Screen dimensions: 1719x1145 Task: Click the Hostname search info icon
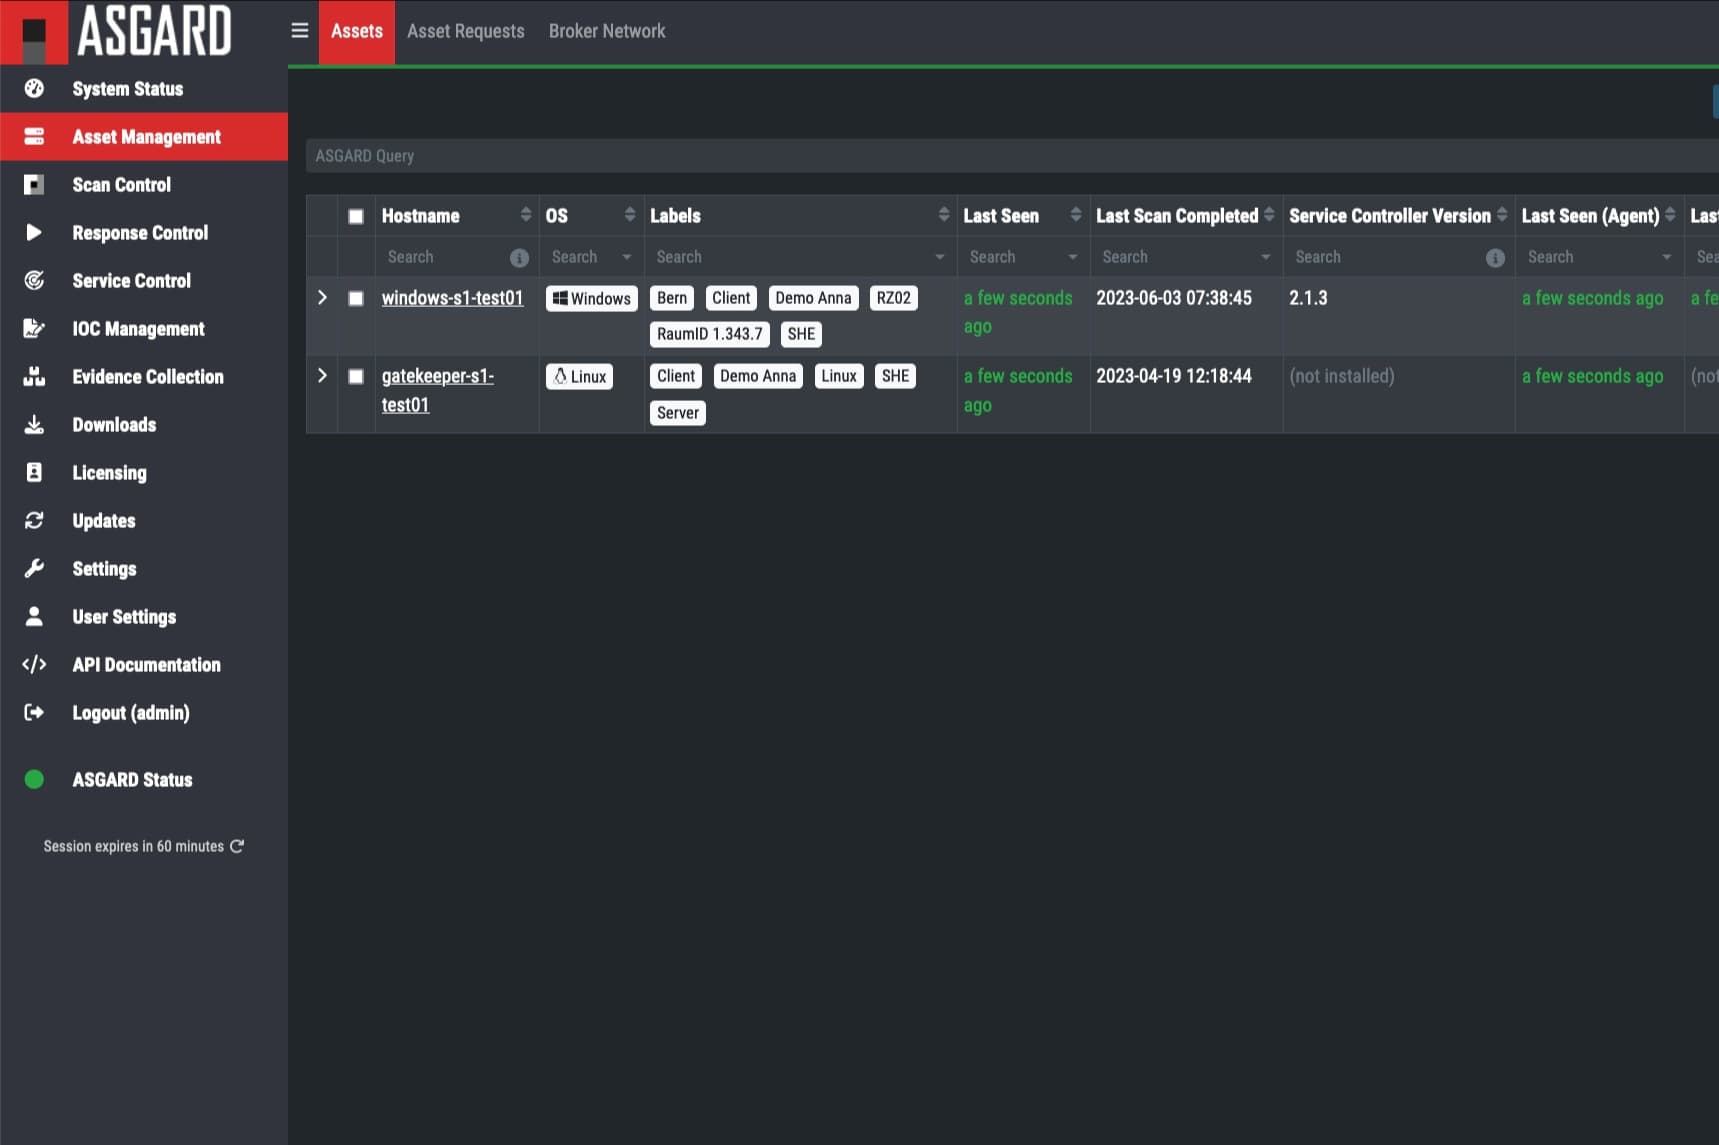pos(519,257)
